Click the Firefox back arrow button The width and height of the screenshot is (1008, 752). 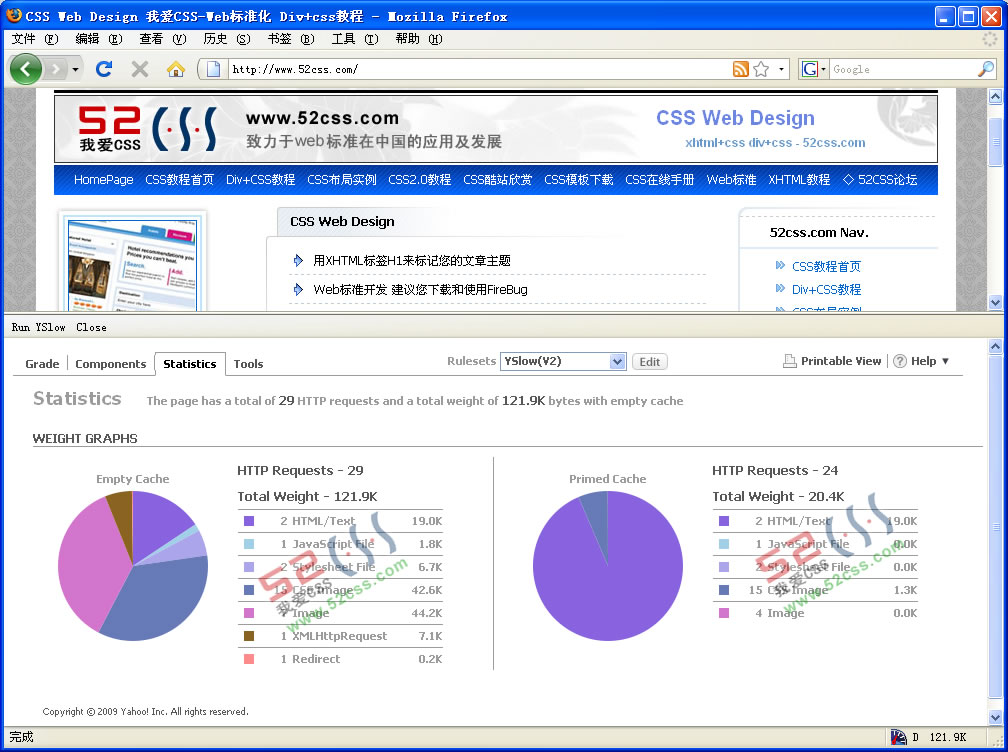click(26, 69)
